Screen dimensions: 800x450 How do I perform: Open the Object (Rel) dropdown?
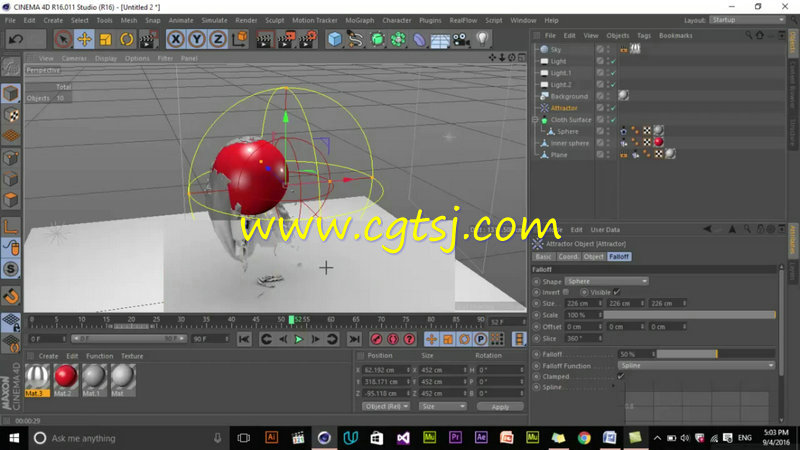[386, 407]
